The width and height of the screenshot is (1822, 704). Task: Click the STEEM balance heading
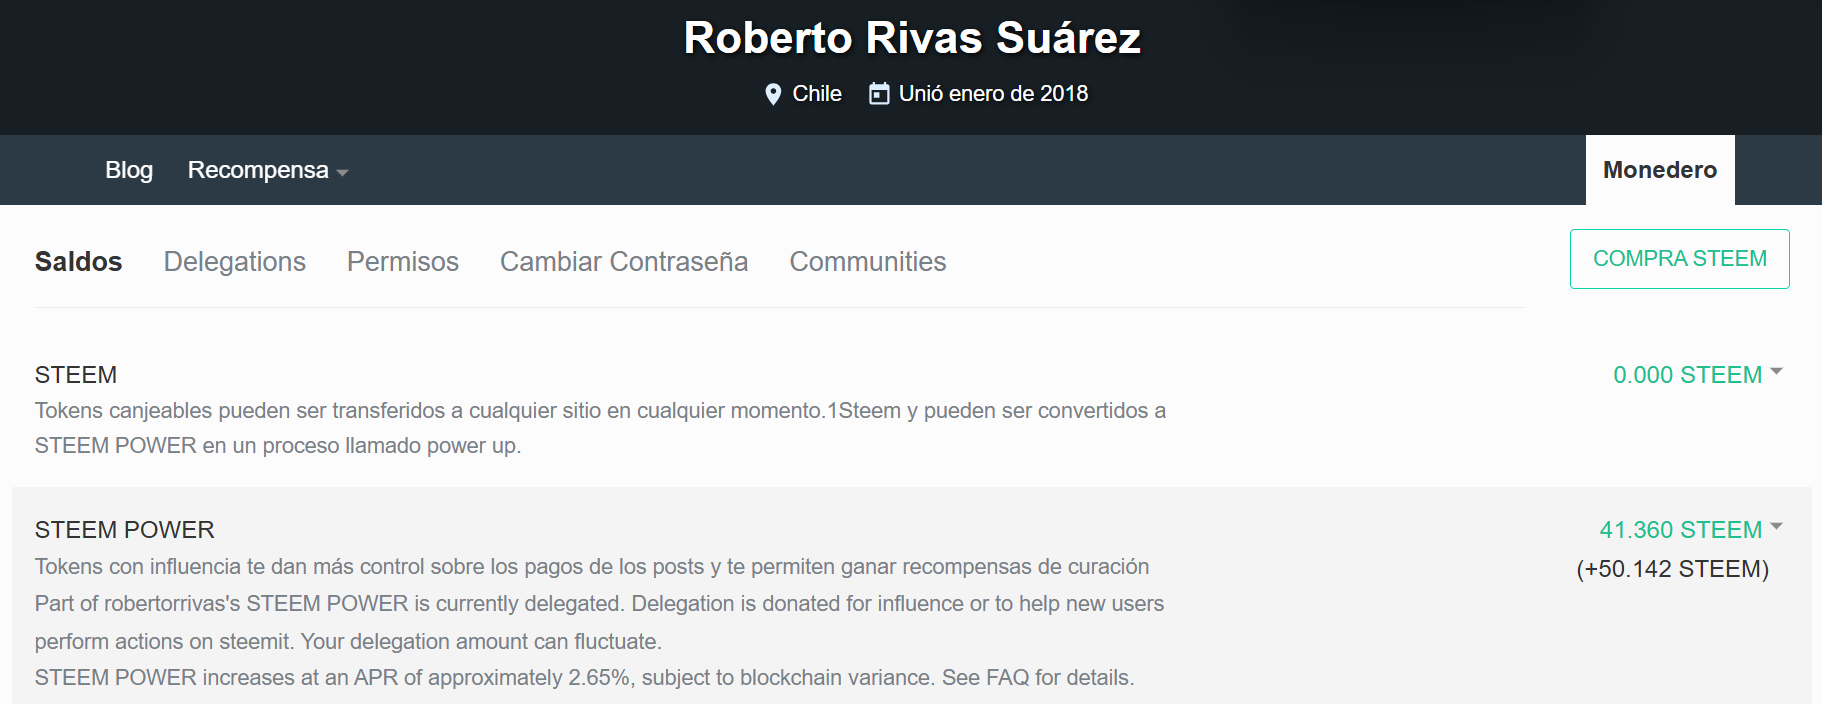[76, 375]
